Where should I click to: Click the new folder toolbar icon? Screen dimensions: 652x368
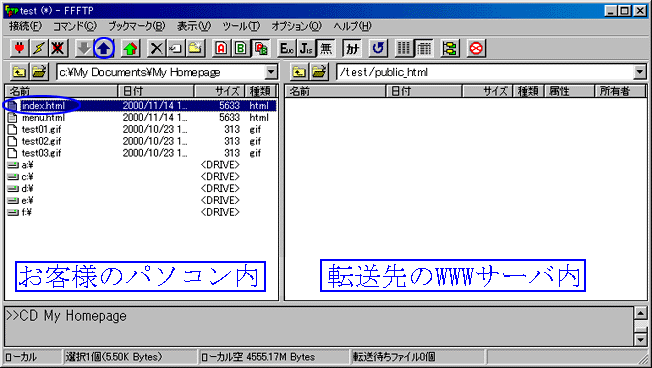point(195,49)
